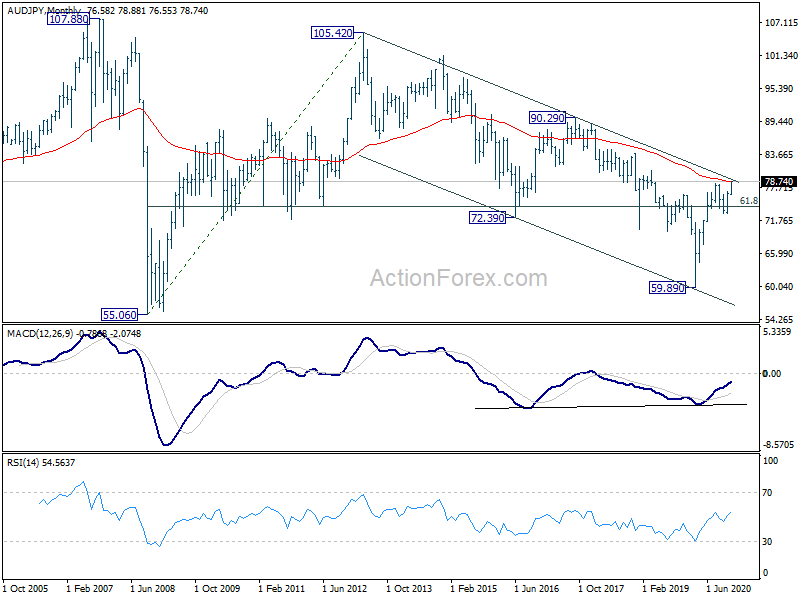This screenshot has width=800, height=600.
Task: Click the 101.340 price axis value
Action: [781, 56]
